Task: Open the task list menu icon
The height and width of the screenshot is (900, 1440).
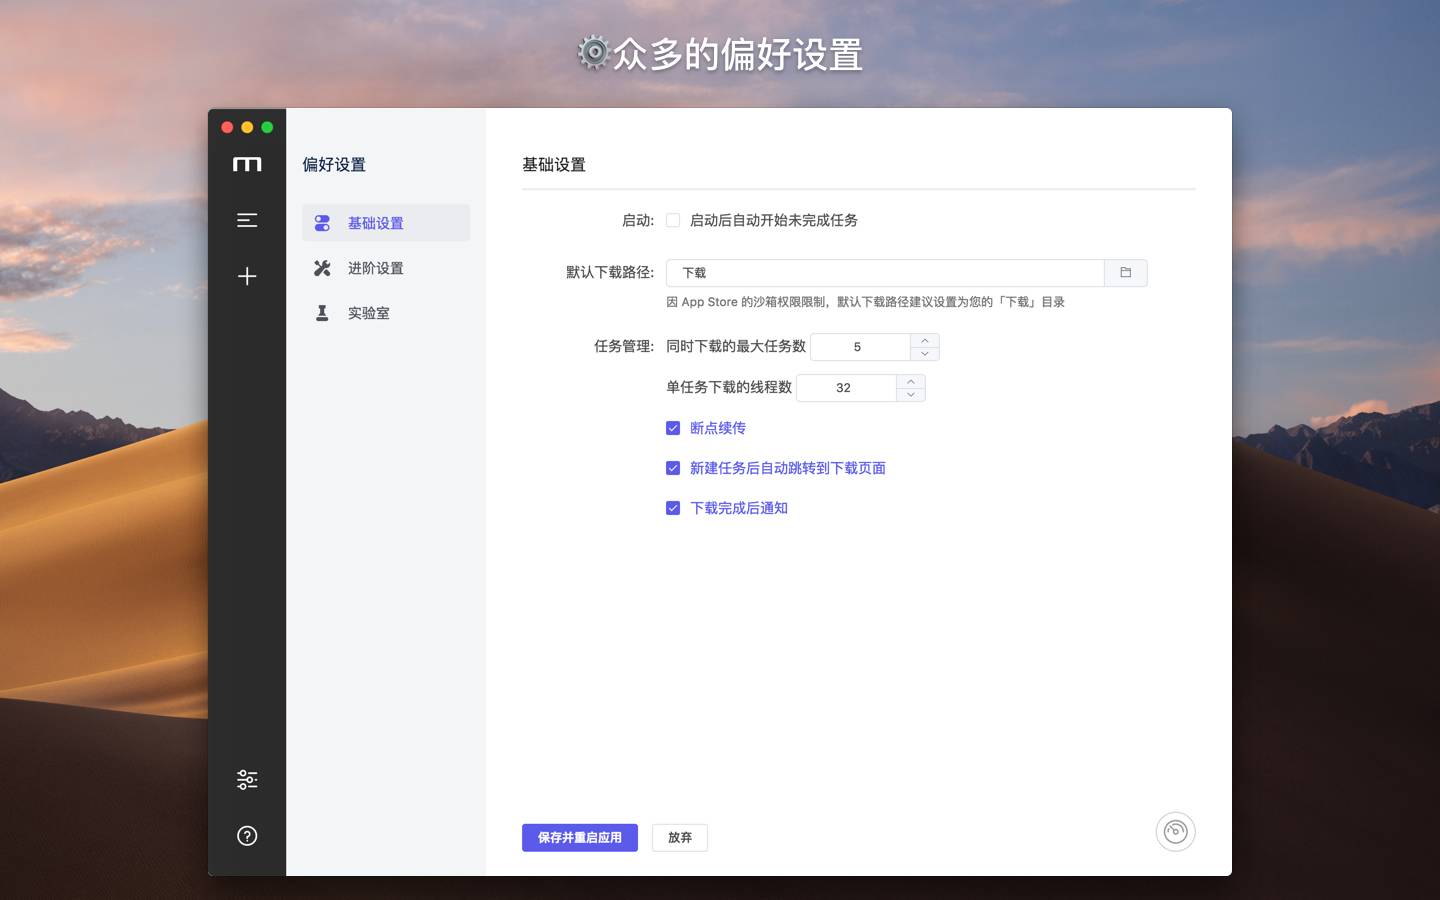Action: coord(247,220)
